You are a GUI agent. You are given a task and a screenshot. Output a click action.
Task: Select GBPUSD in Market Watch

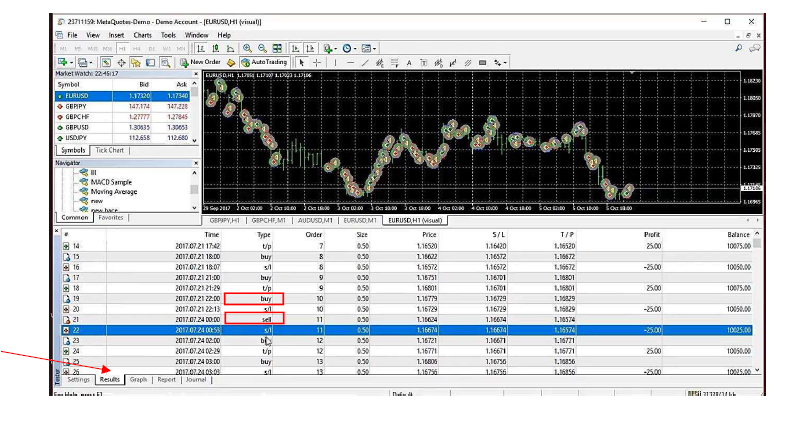point(123,127)
